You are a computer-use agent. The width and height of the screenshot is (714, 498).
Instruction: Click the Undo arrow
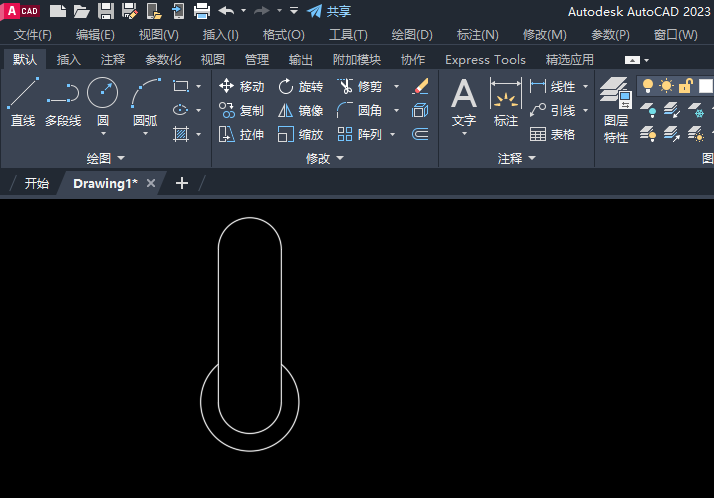click(x=226, y=11)
